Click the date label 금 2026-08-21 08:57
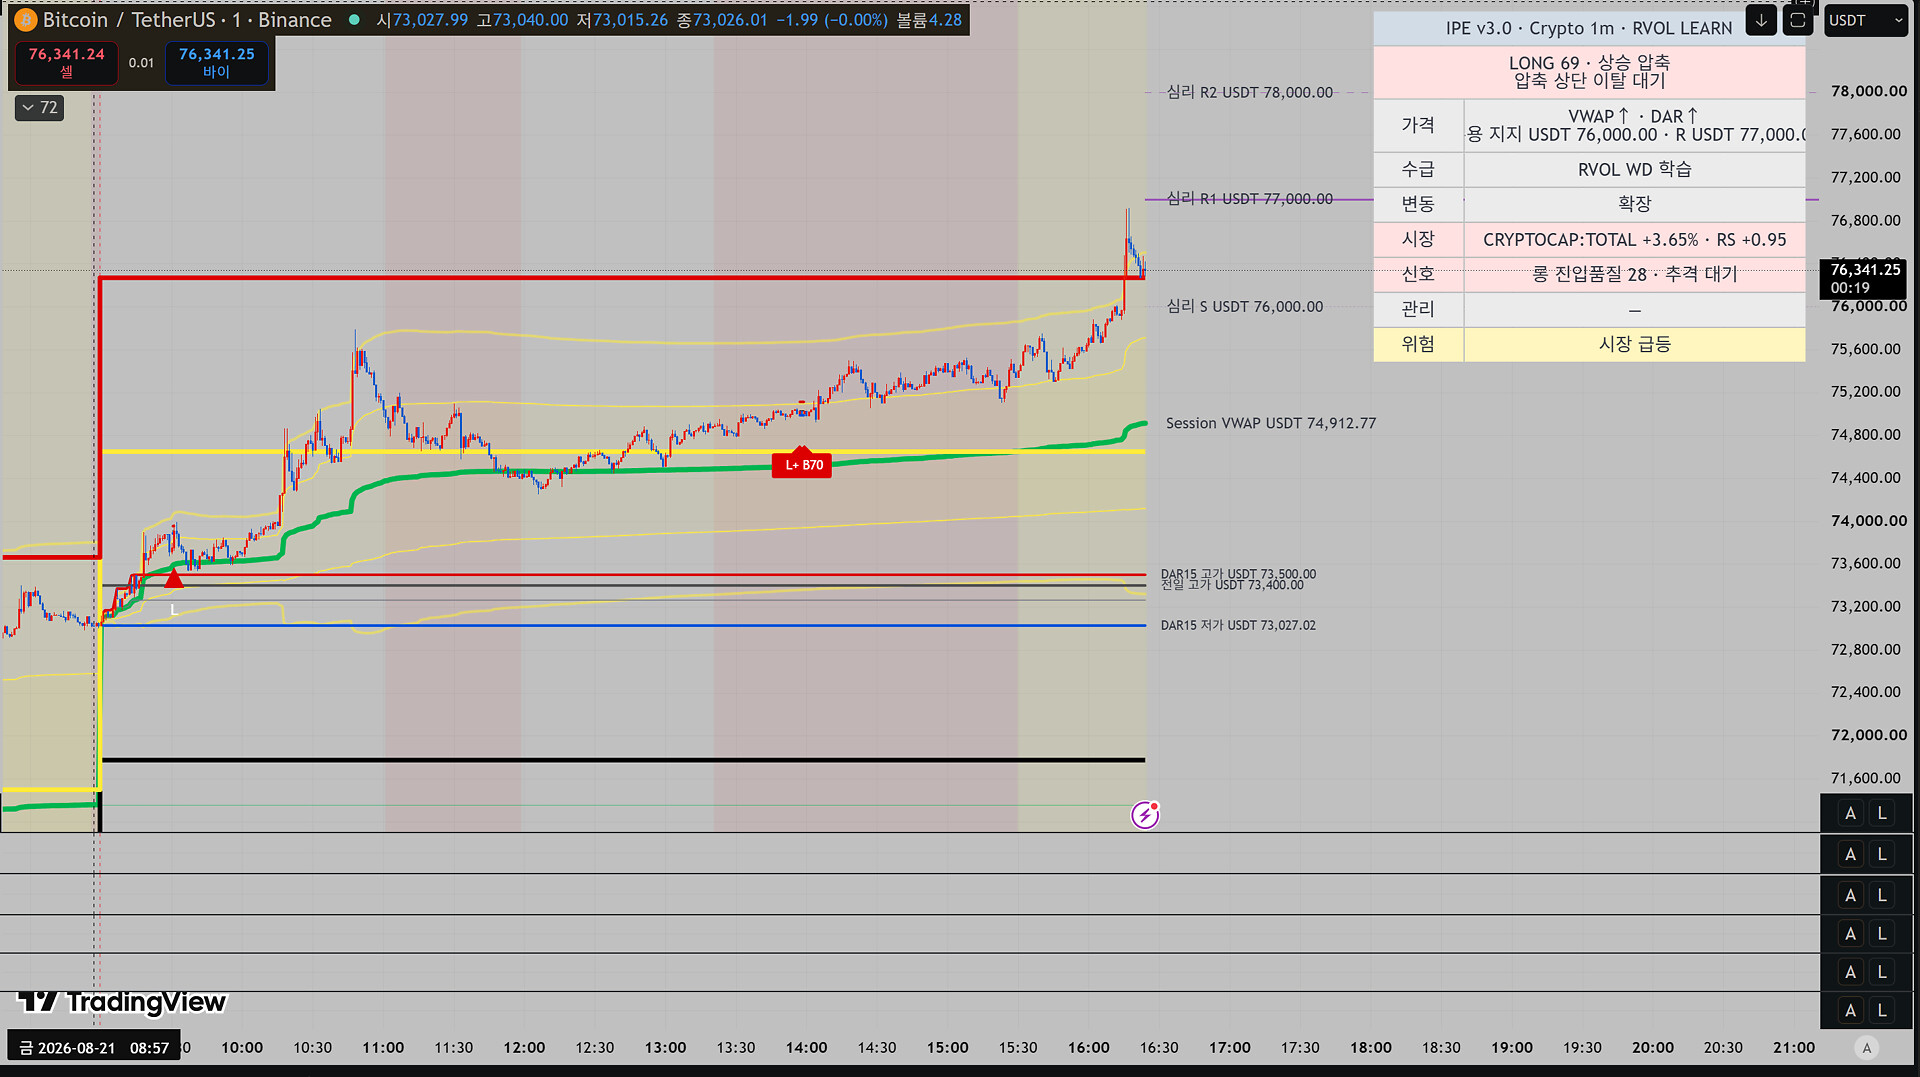Image resolution: width=1920 pixels, height=1077 pixels. pyautogui.click(x=94, y=1048)
